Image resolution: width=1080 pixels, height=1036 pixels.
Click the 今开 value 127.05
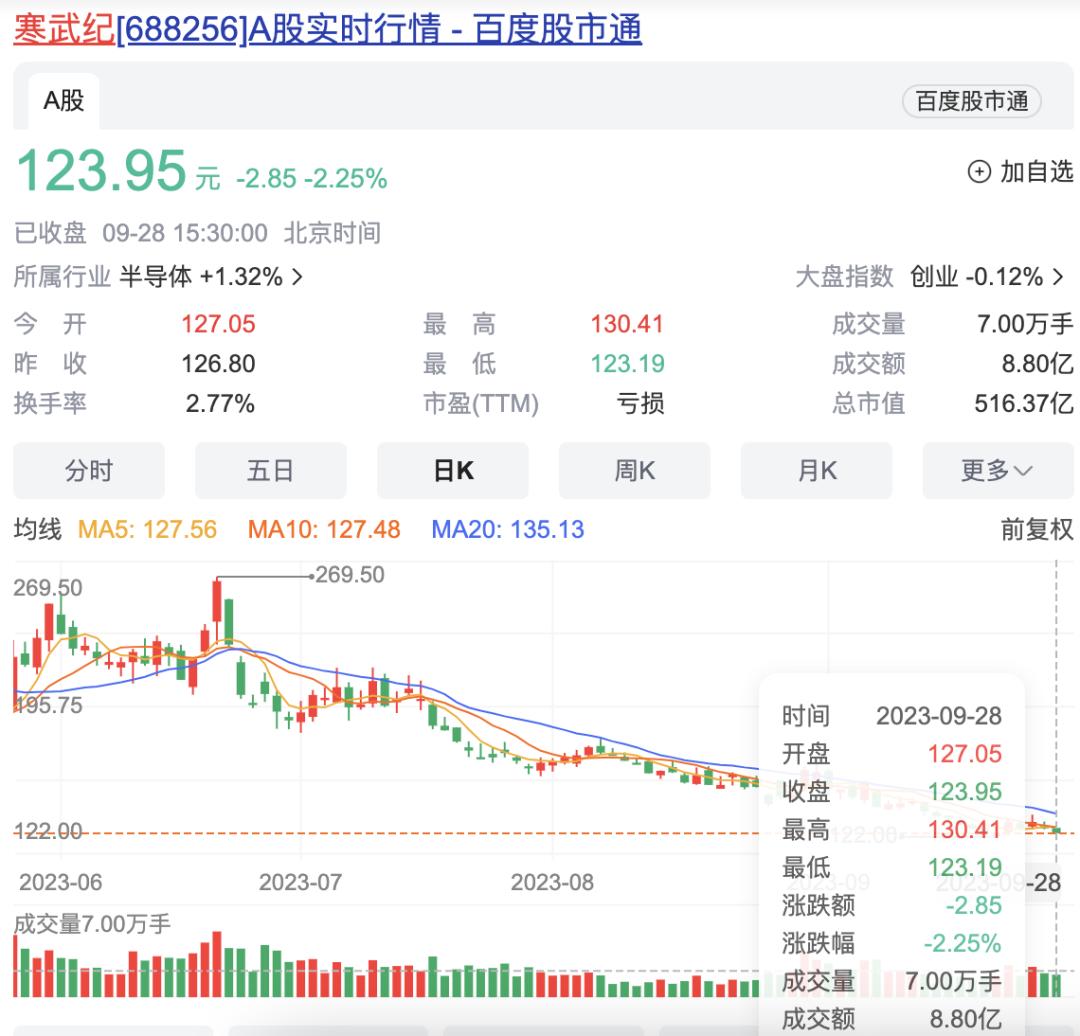coord(218,324)
